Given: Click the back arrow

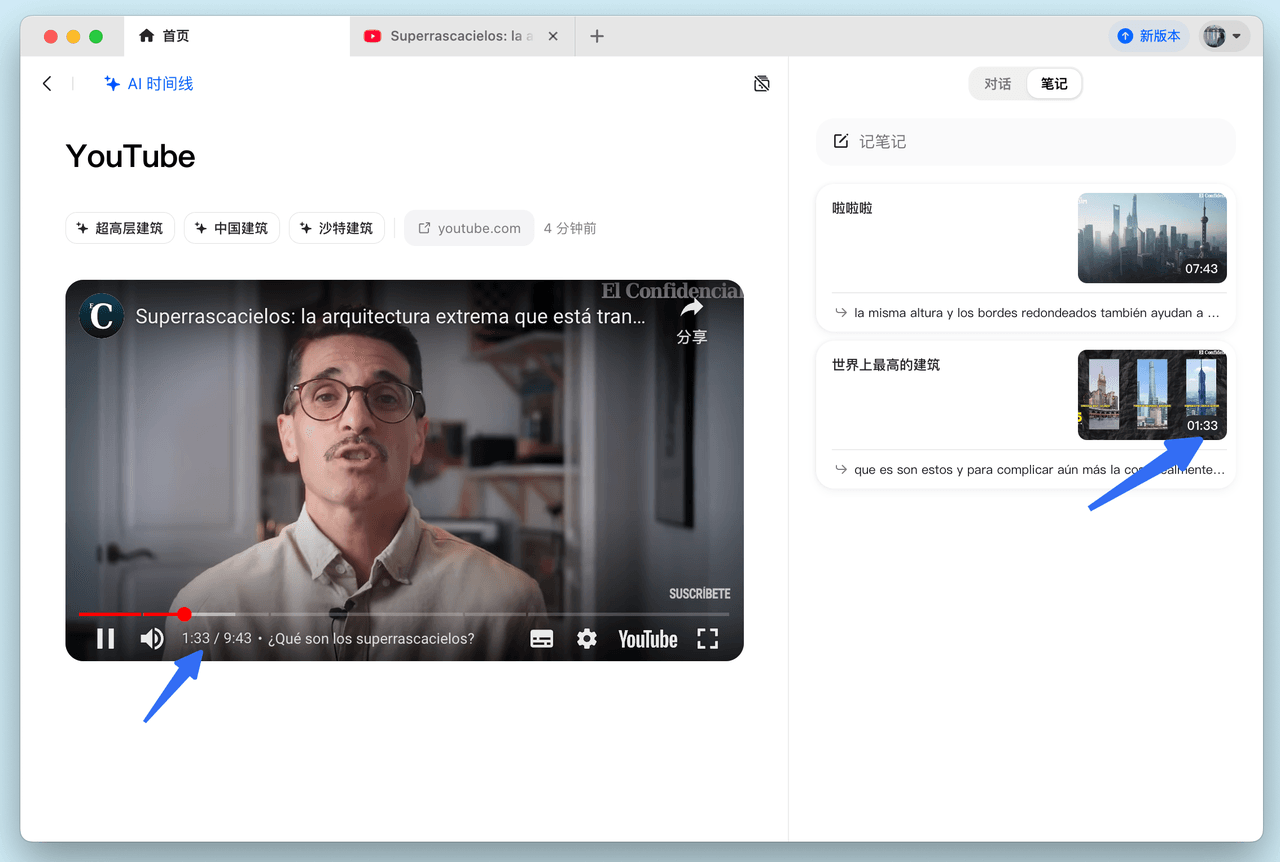Looking at the screenshot, I should point(47,84).
